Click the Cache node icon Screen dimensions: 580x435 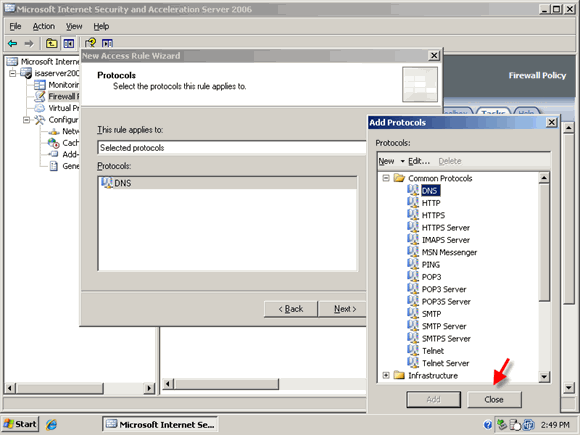point(54,143)
